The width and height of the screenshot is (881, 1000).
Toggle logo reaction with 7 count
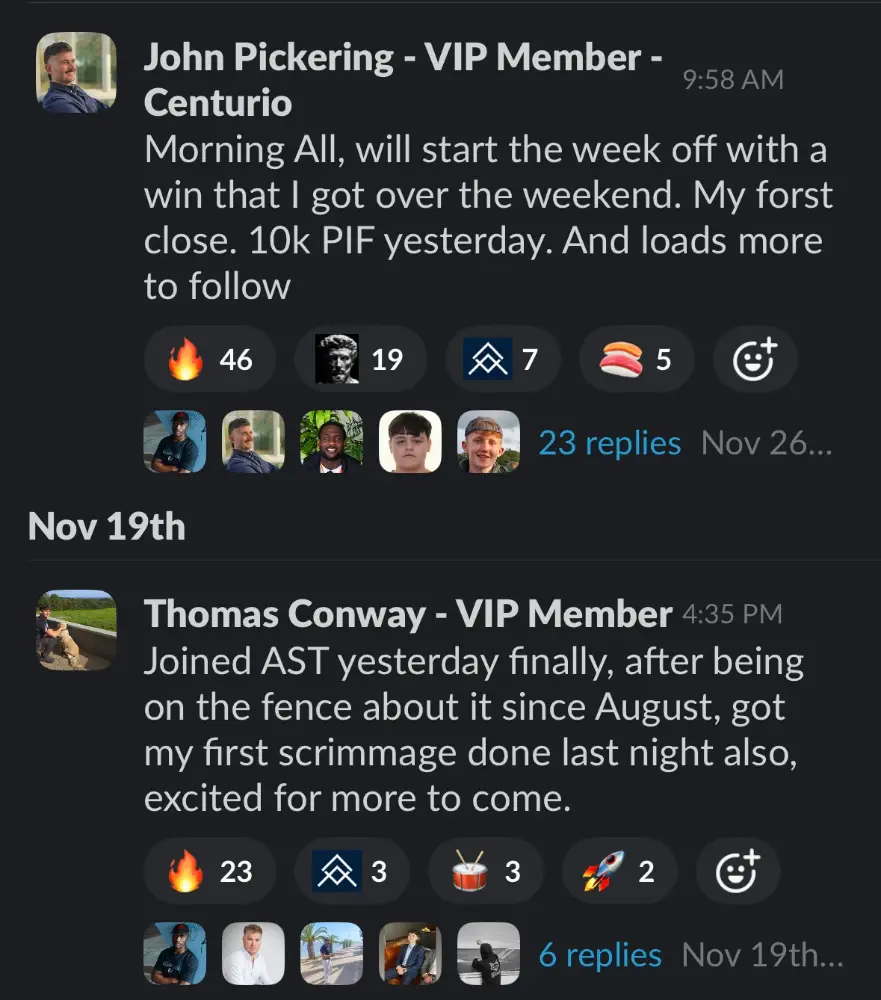tap(502, 359)
